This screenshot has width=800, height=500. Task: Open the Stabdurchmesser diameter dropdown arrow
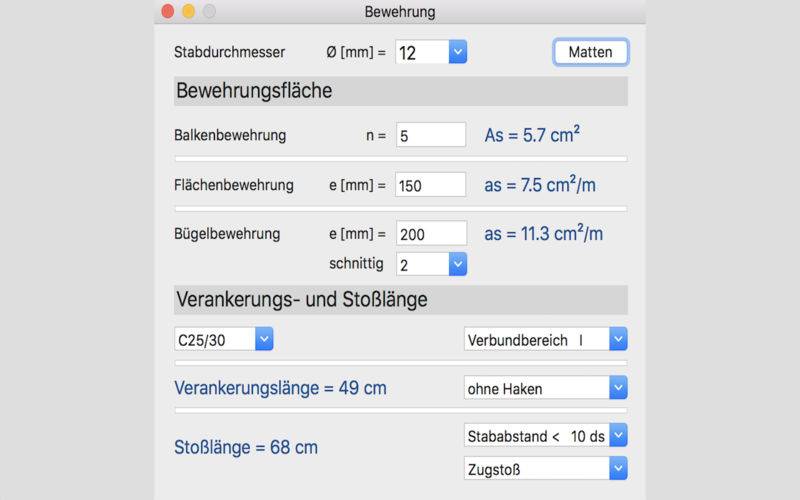(458, 52)
